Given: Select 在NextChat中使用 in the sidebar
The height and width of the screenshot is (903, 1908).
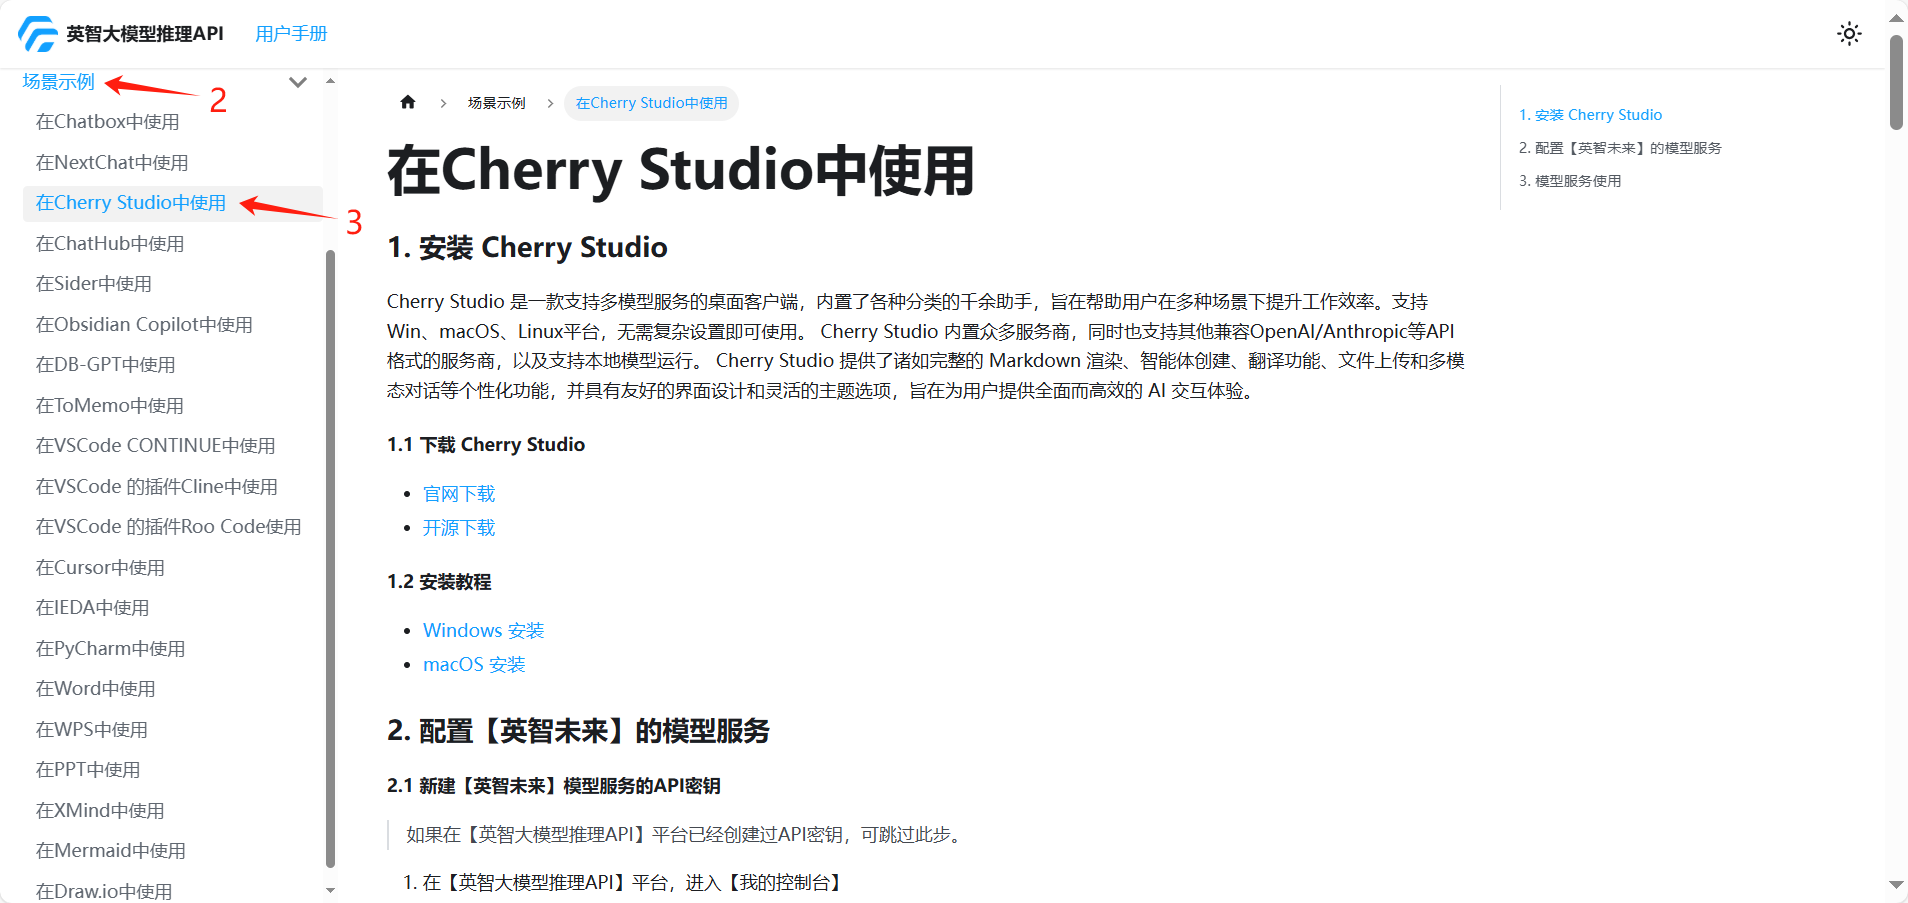Looking at the screenshot, I should tap(112, 162).
